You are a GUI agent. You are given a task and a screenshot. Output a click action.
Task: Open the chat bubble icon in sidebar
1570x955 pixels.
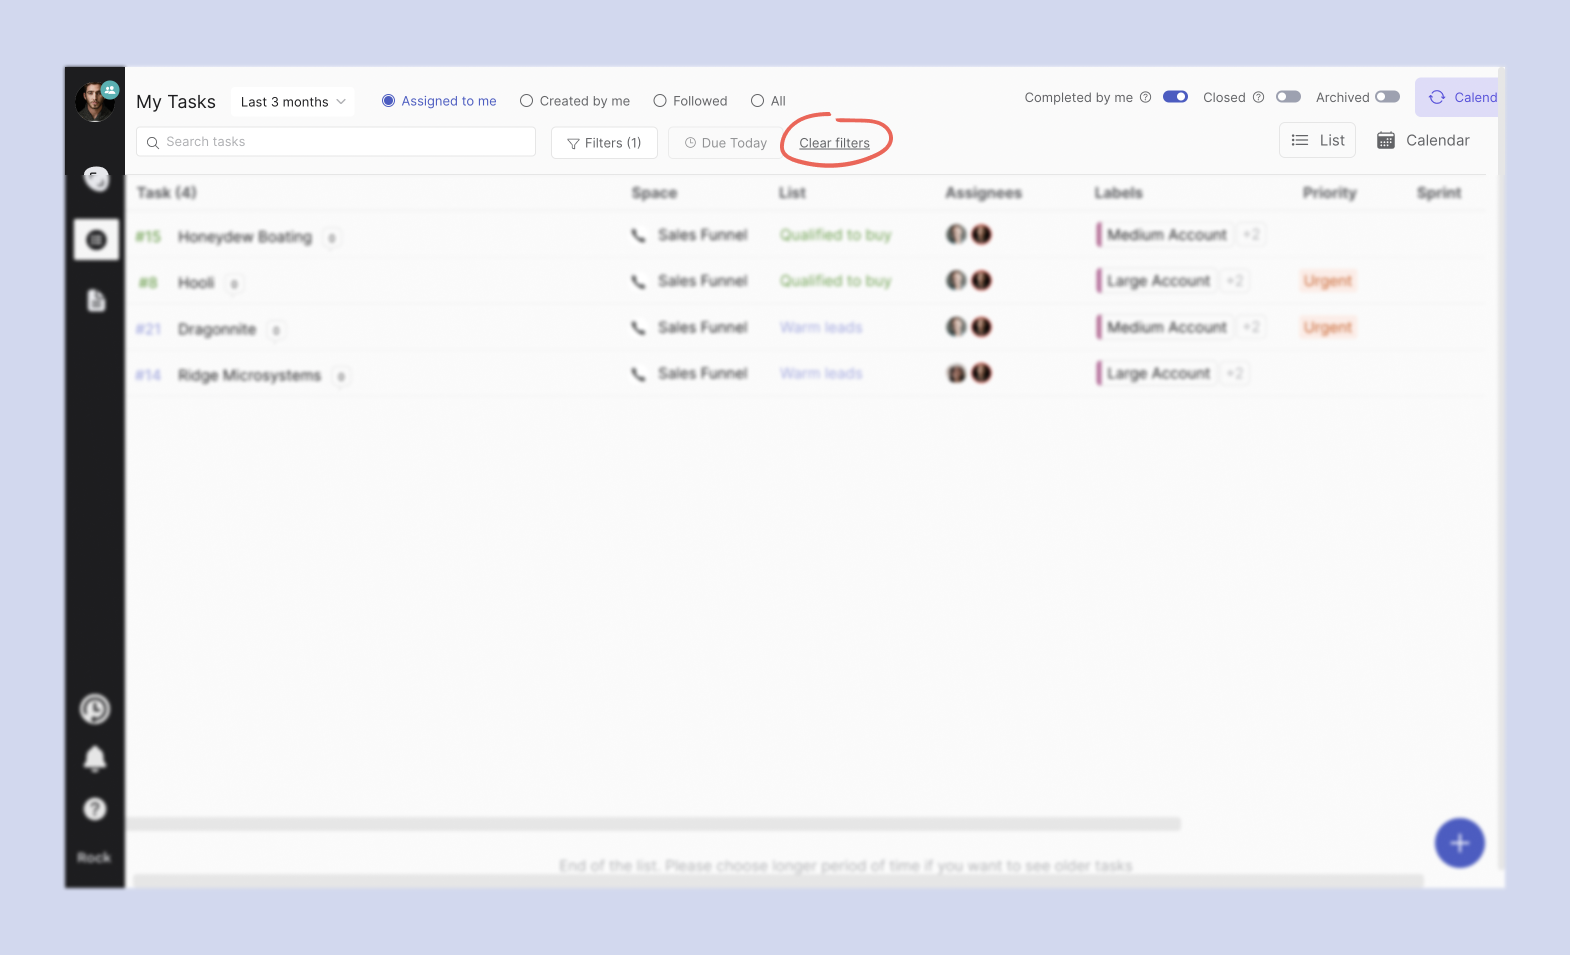coord(96,180)
